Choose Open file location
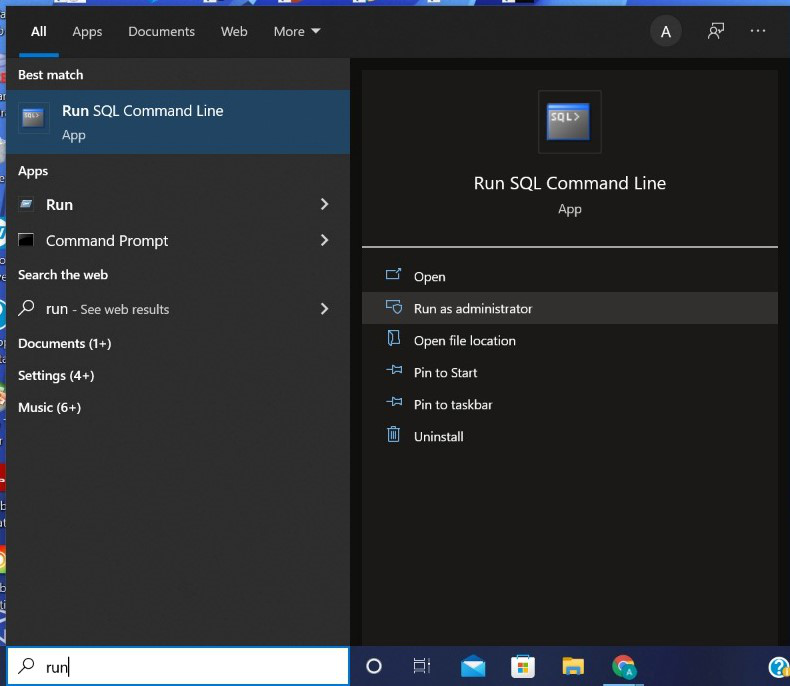This screenshot has height=686, width=790. (465, 341)
